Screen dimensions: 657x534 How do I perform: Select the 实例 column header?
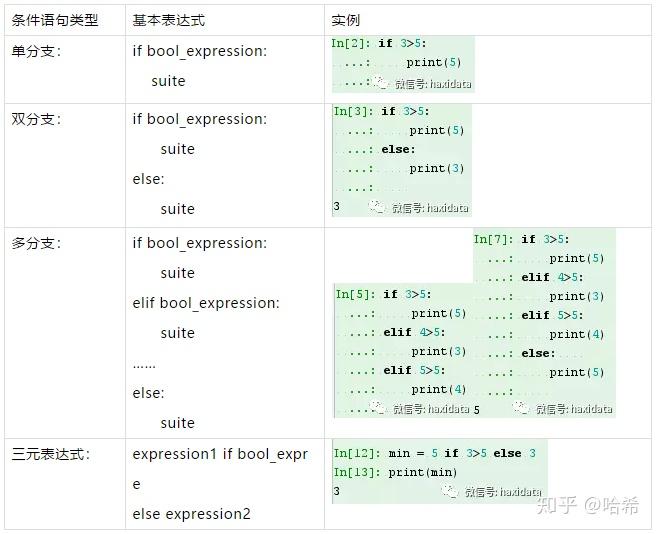click(346, 20)
